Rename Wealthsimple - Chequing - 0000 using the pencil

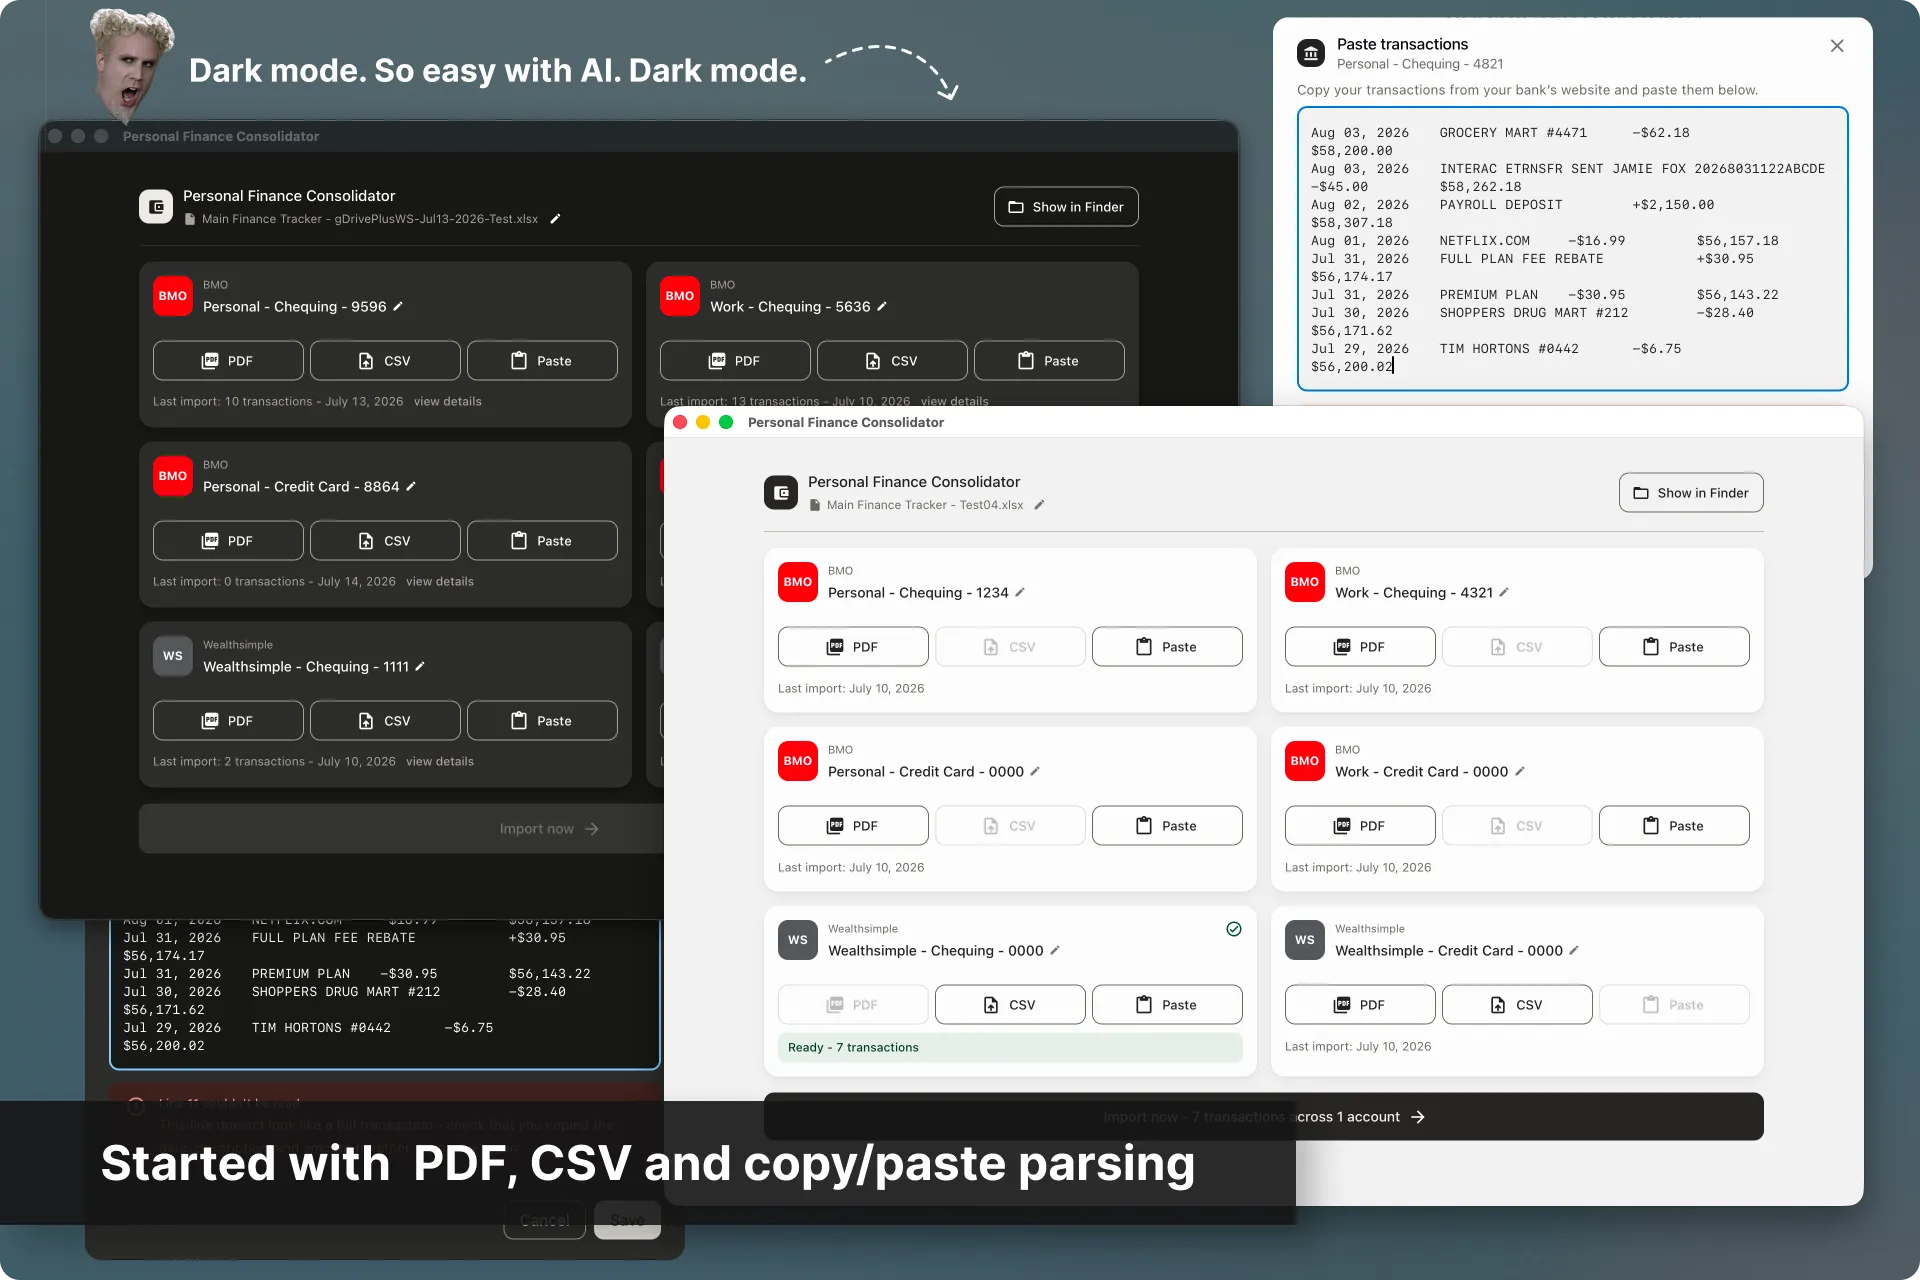point(1055,951)
